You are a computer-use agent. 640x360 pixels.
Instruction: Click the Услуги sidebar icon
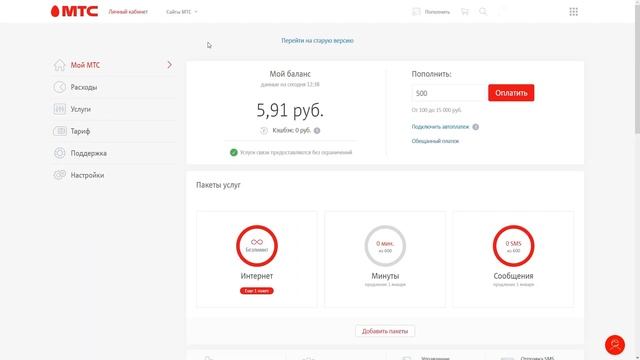click(60, 109)
